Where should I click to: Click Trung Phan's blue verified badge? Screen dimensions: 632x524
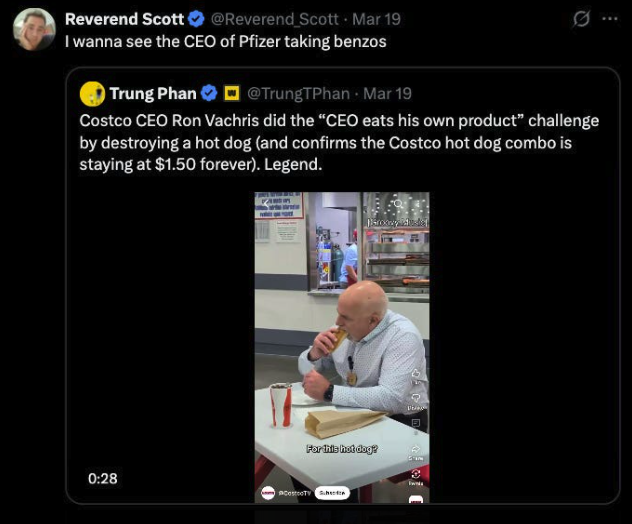point(209,94)
